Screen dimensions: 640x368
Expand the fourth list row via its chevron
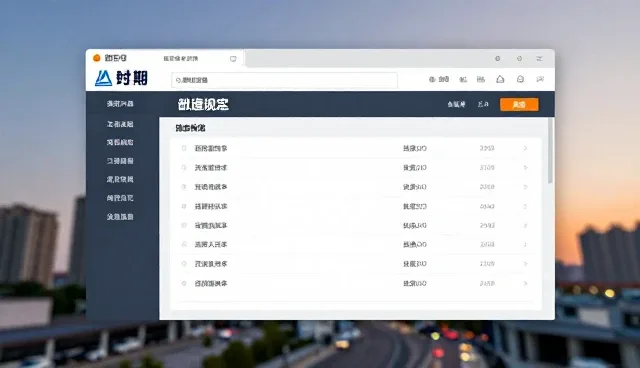pos(525,206)
